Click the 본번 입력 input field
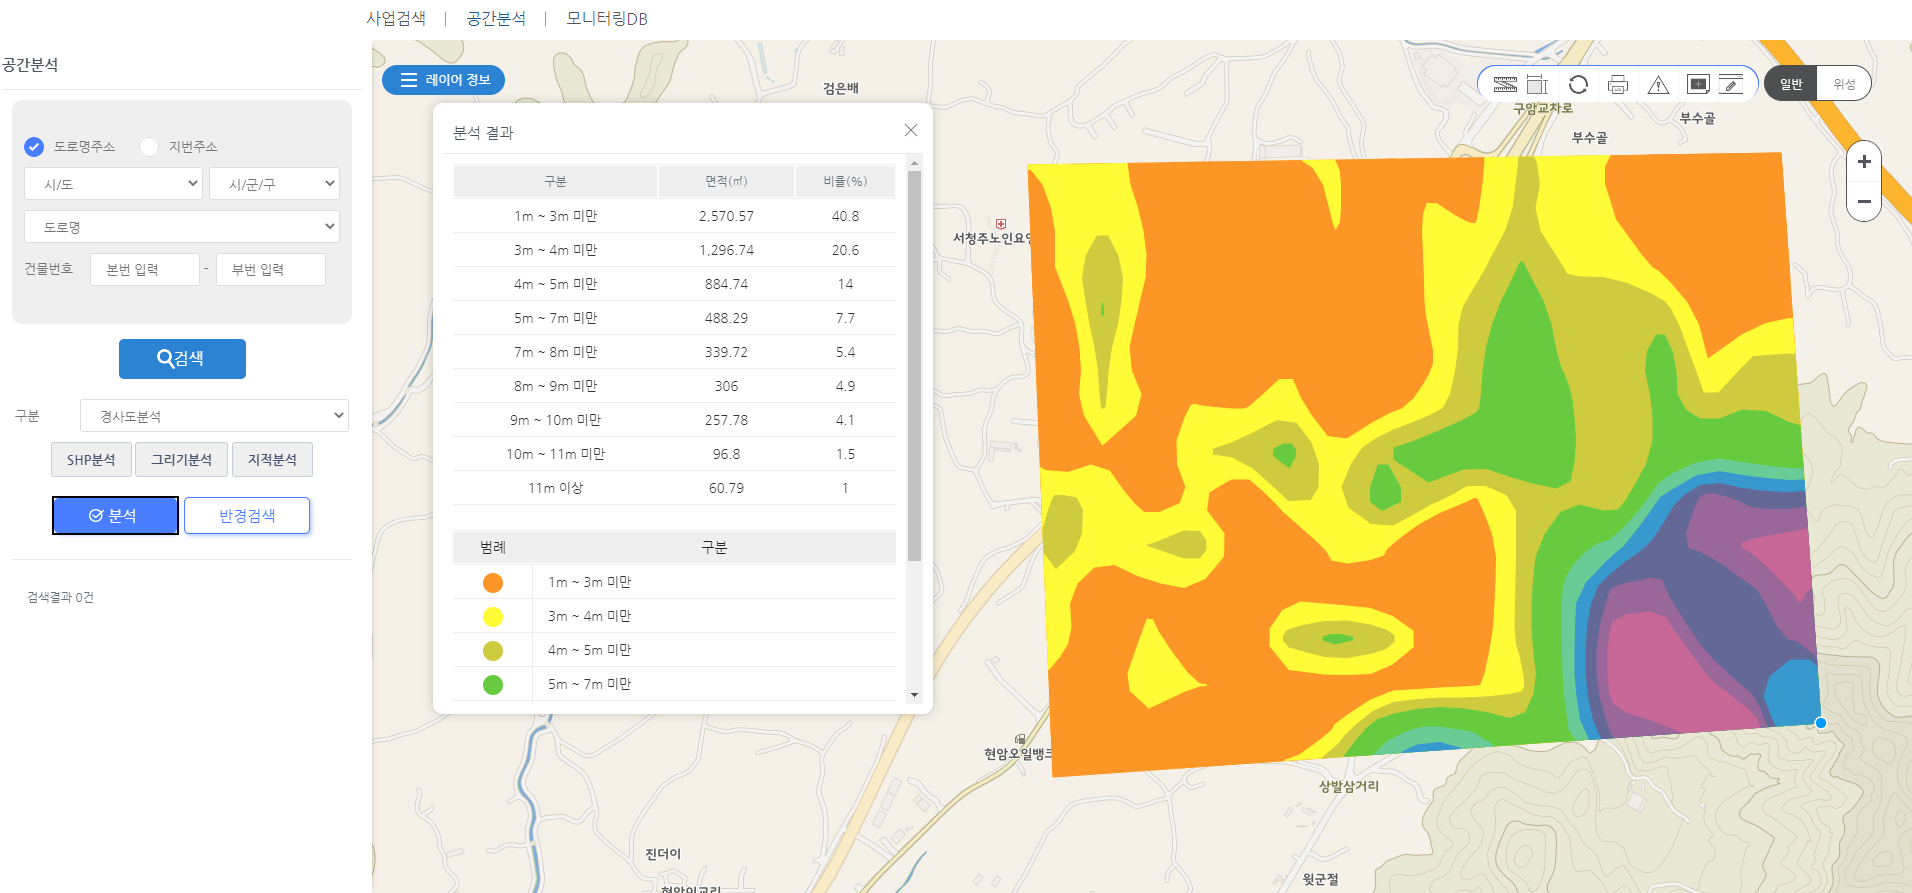The image size is (1912, 893). (144, 270)
